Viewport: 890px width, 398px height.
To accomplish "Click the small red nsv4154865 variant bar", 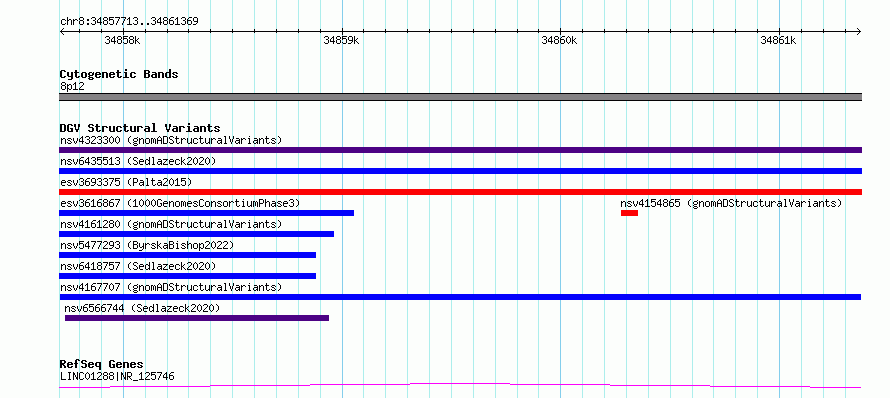I will (629, 213).
